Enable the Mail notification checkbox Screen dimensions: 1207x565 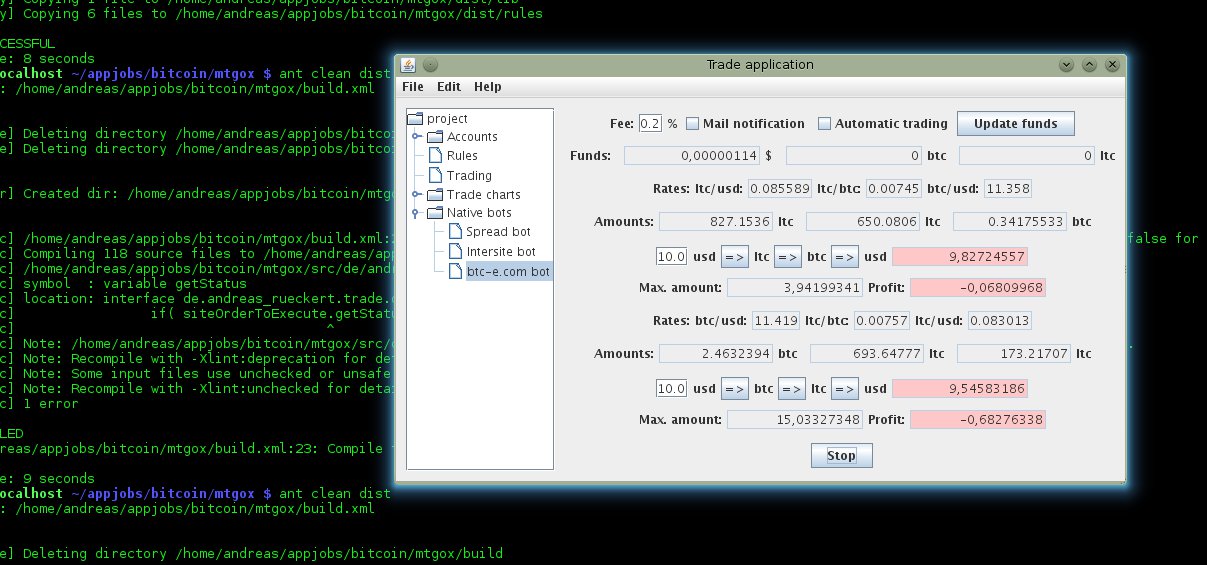pyautogui.click(x=692, y=124)
